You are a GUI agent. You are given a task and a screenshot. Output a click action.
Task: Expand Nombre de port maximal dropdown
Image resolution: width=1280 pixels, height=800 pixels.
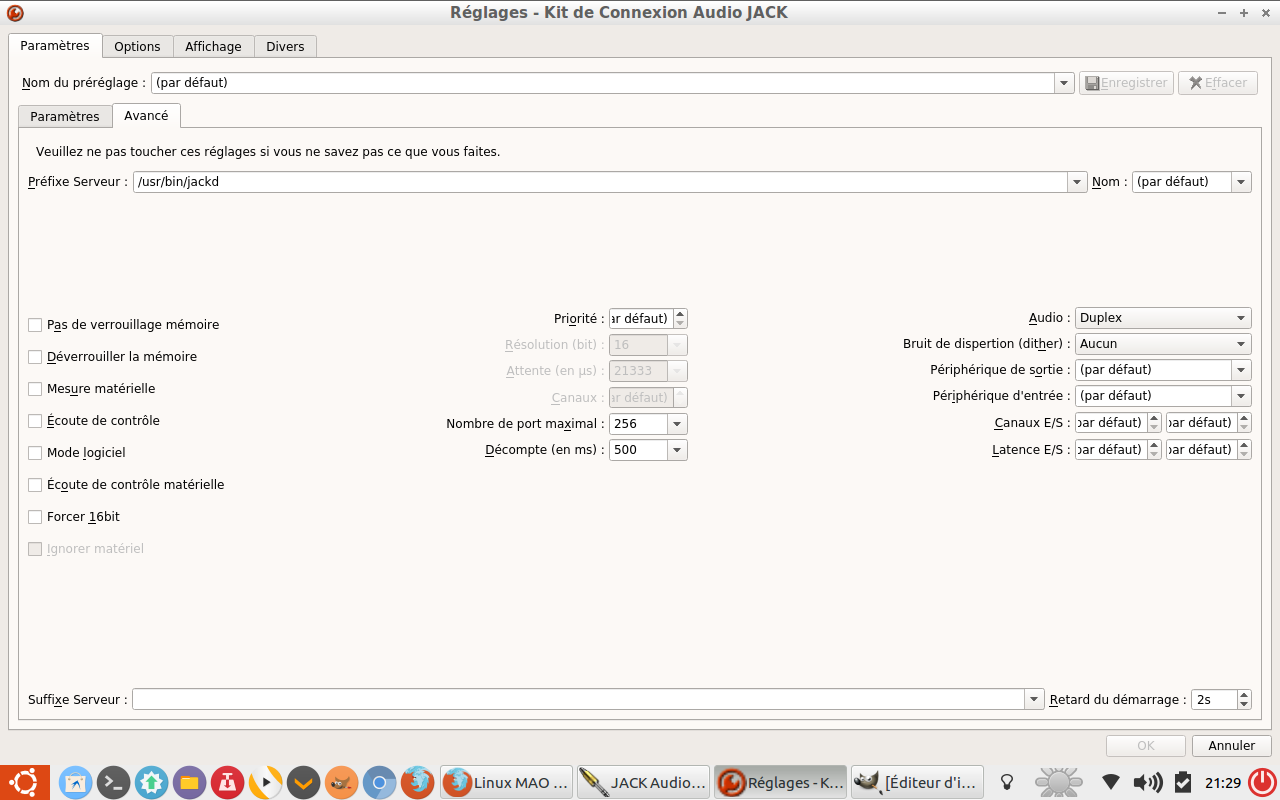(x=677, y=424)
